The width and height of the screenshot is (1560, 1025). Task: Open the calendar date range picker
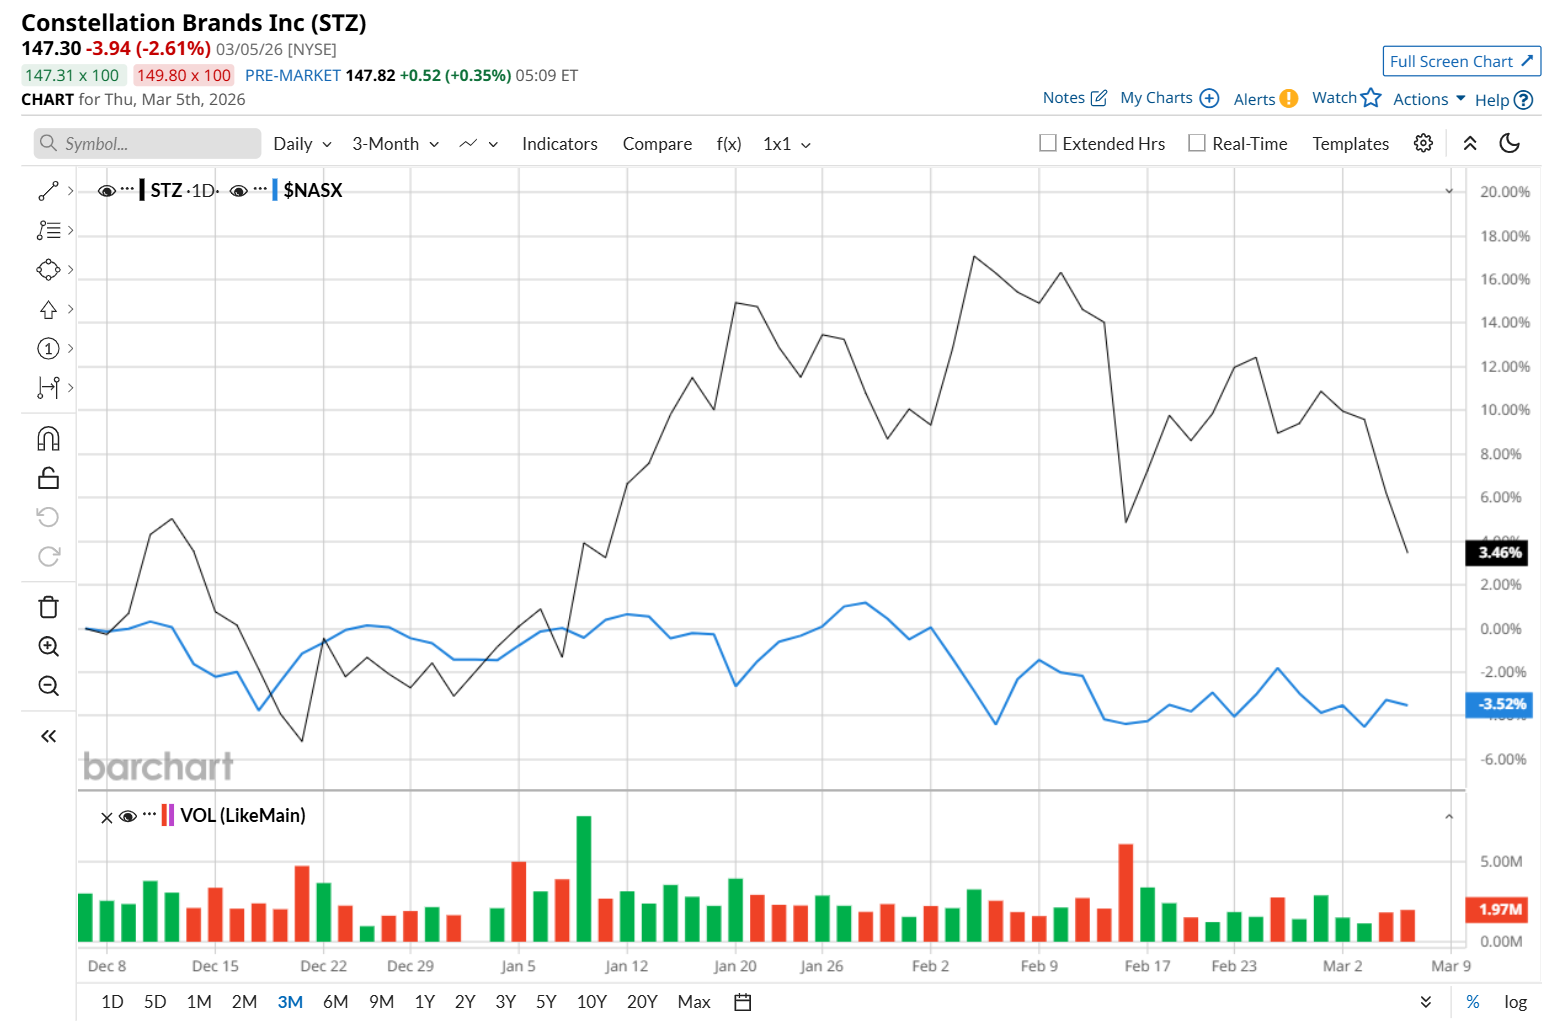click(x=742, y=1002)
